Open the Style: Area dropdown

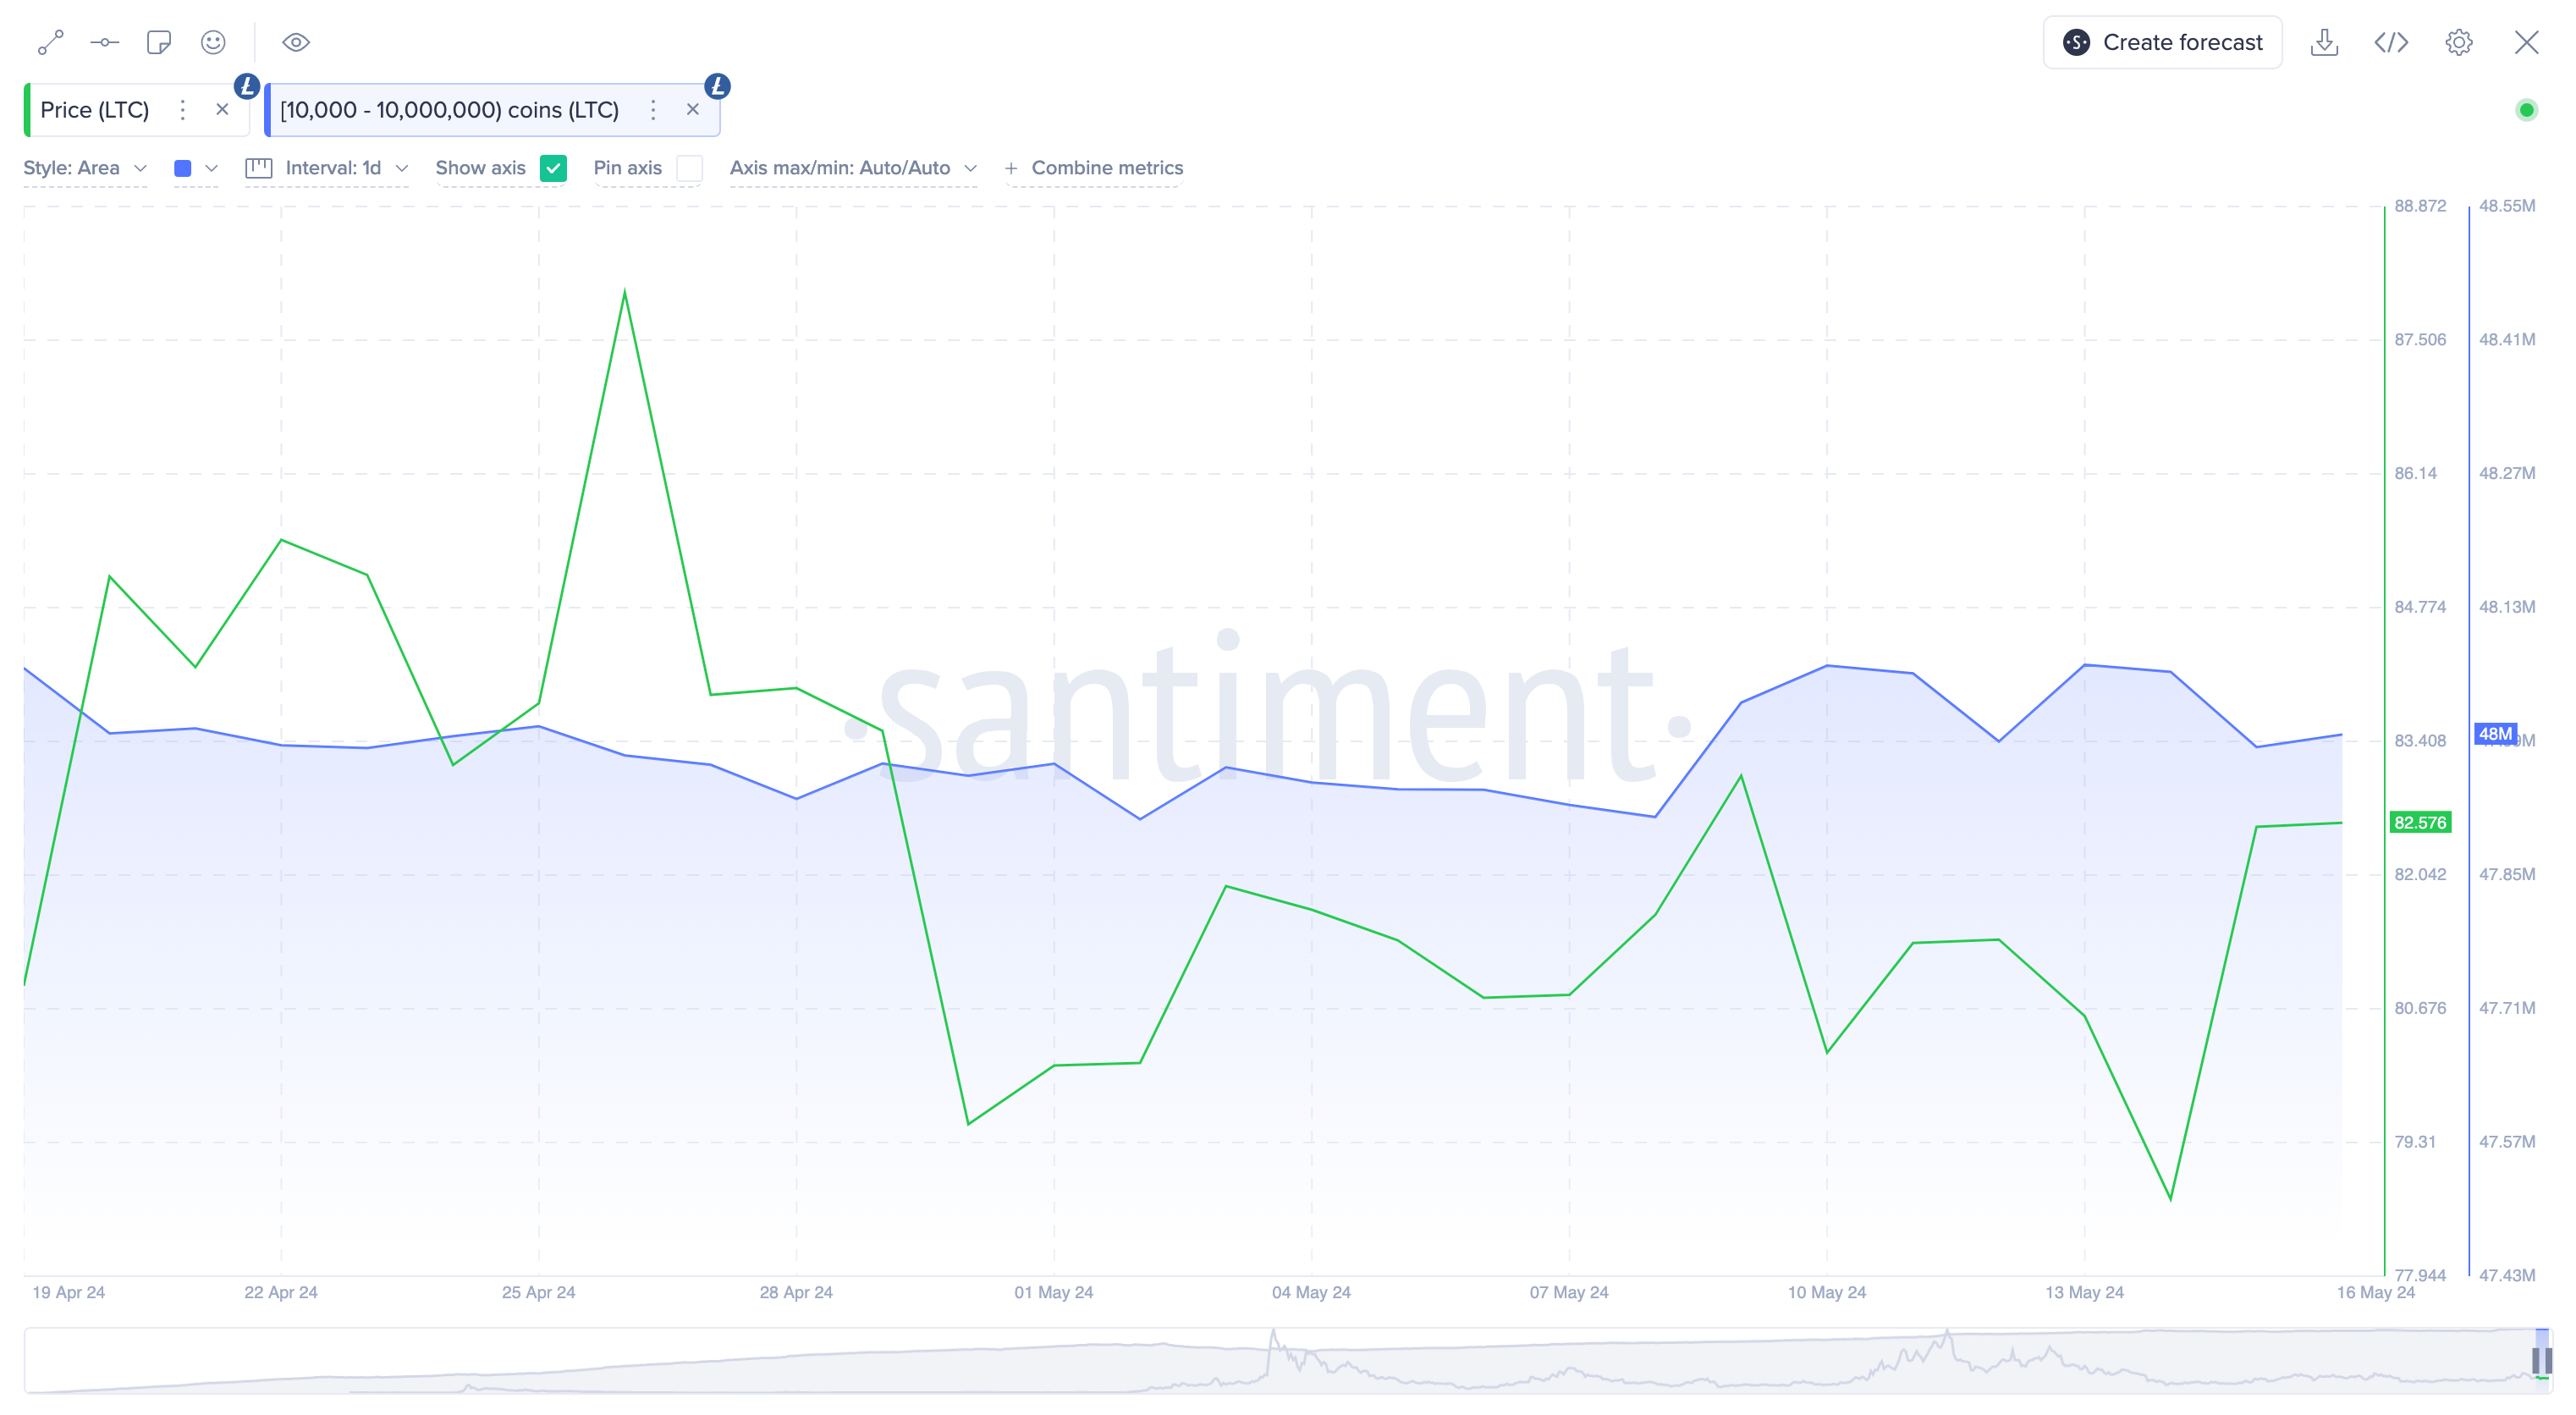(85, 168)
